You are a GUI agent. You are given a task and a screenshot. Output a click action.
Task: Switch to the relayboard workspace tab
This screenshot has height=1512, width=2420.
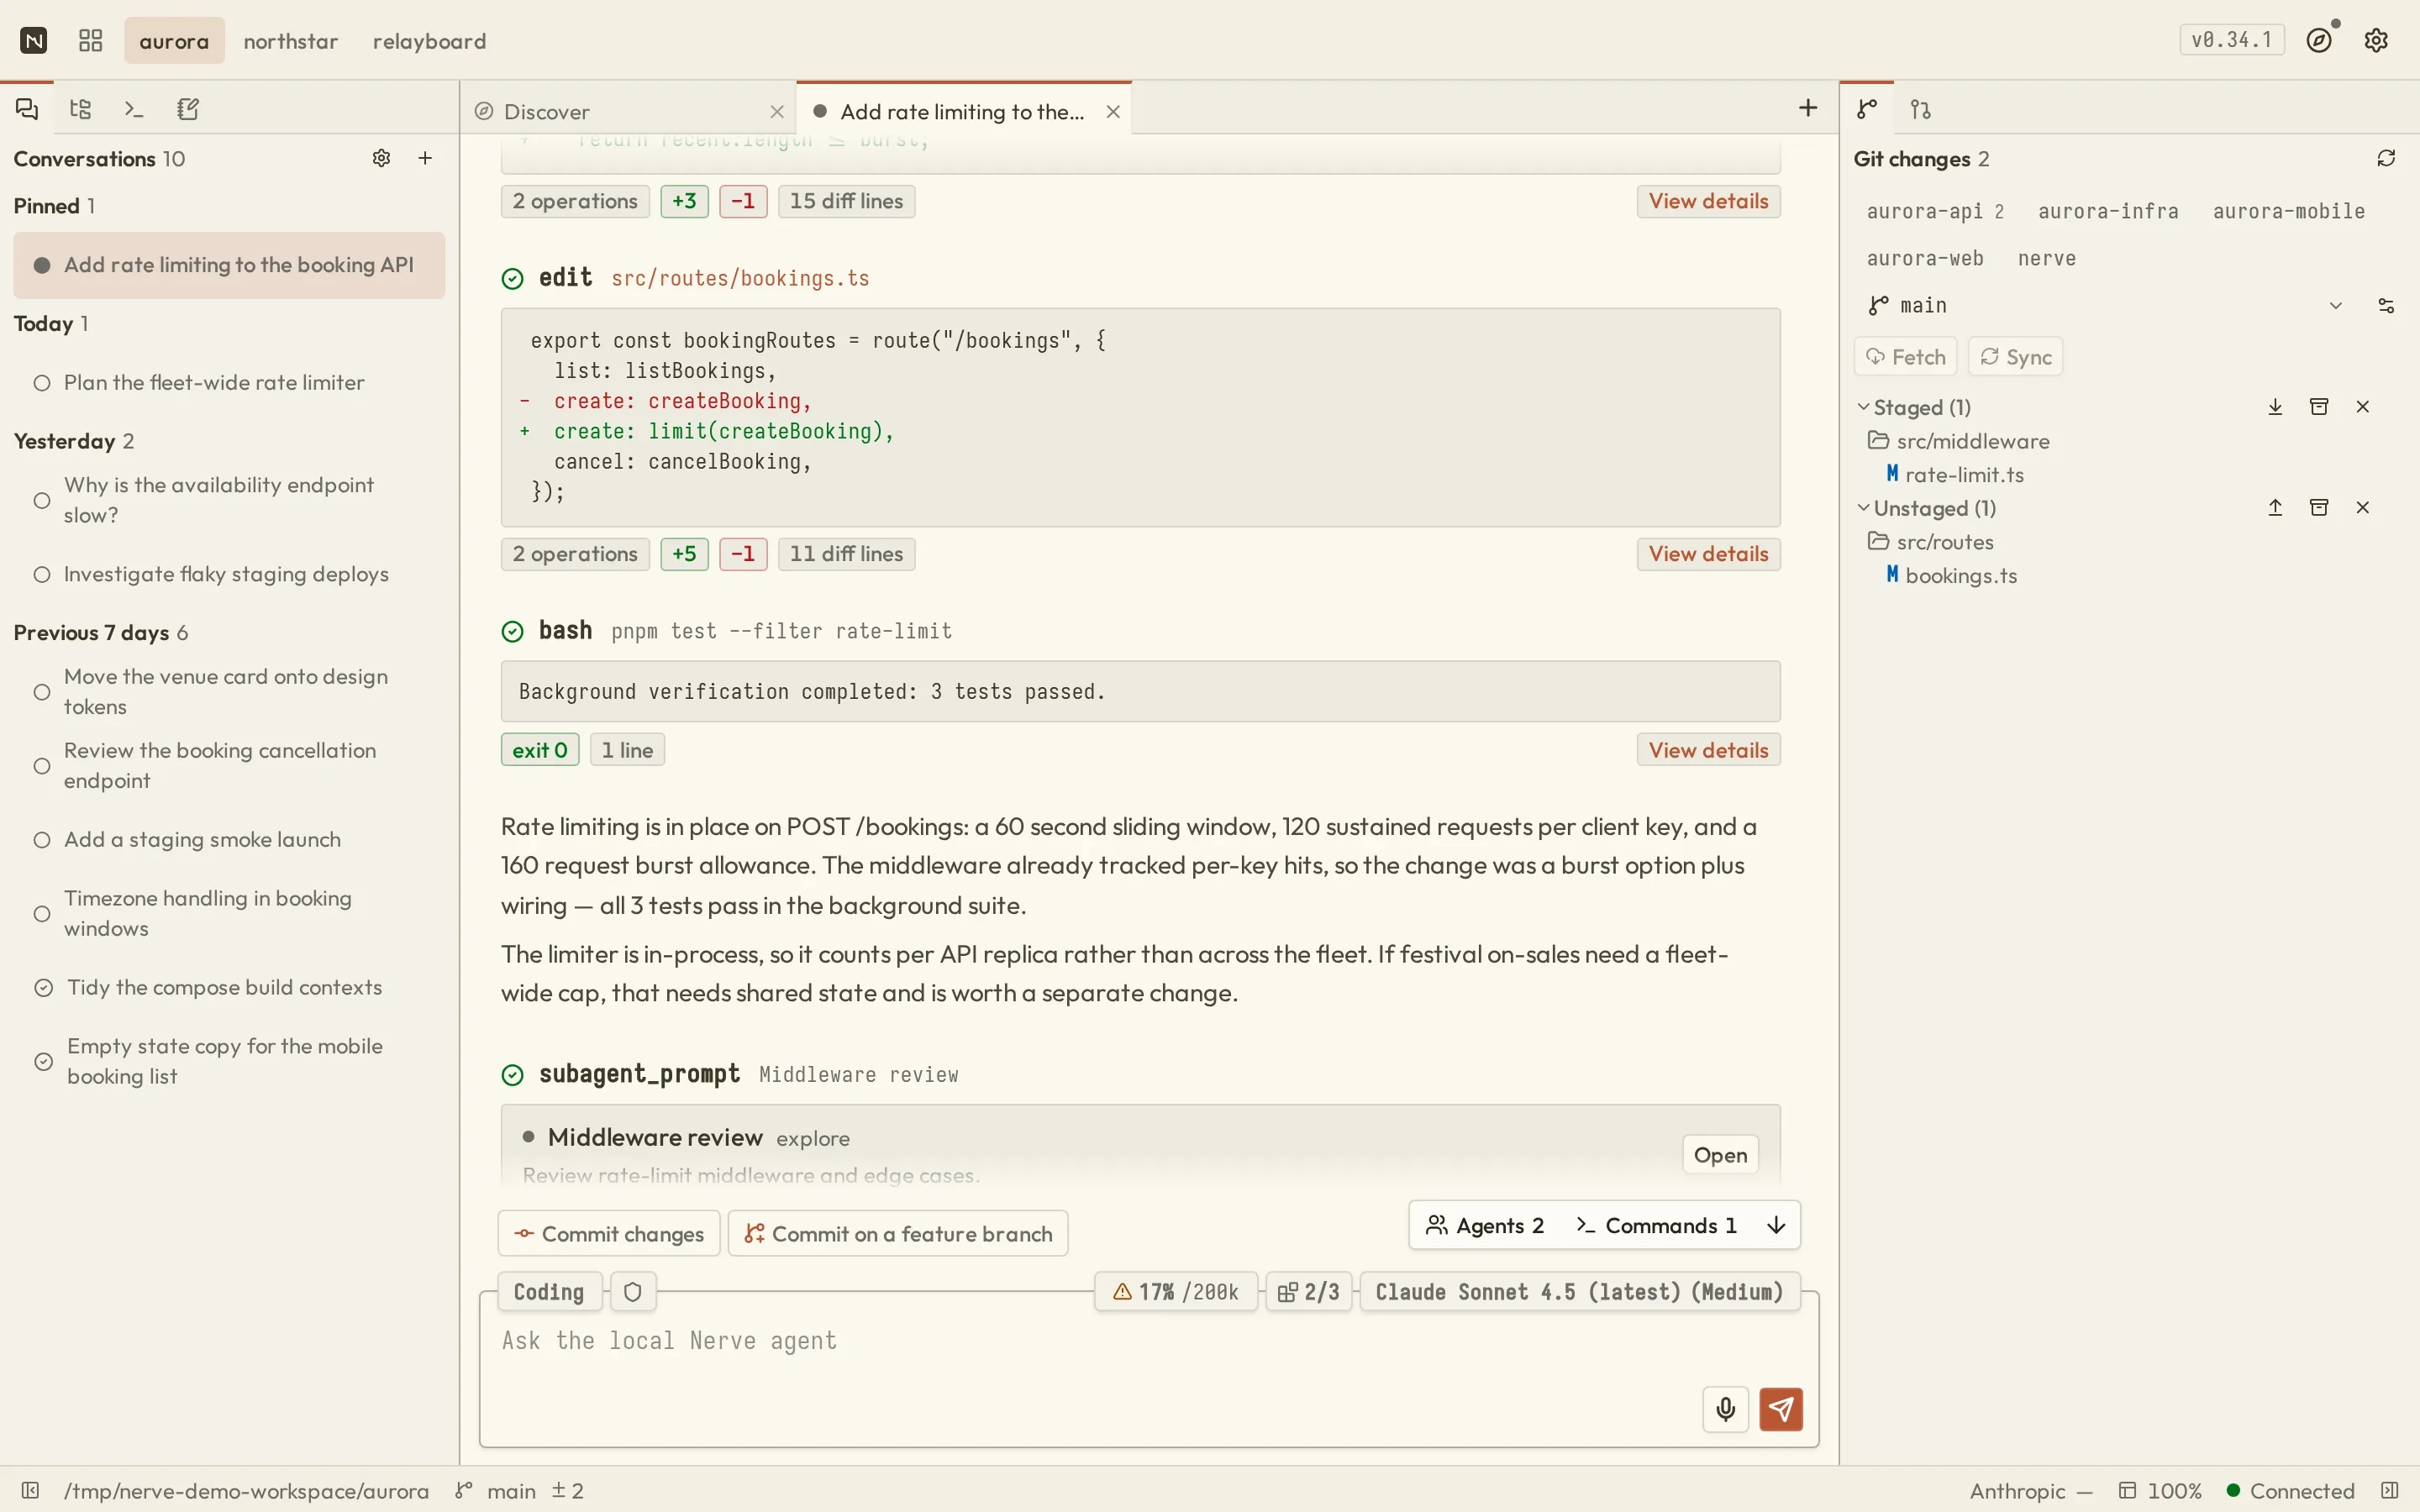(x=429, y=41)
